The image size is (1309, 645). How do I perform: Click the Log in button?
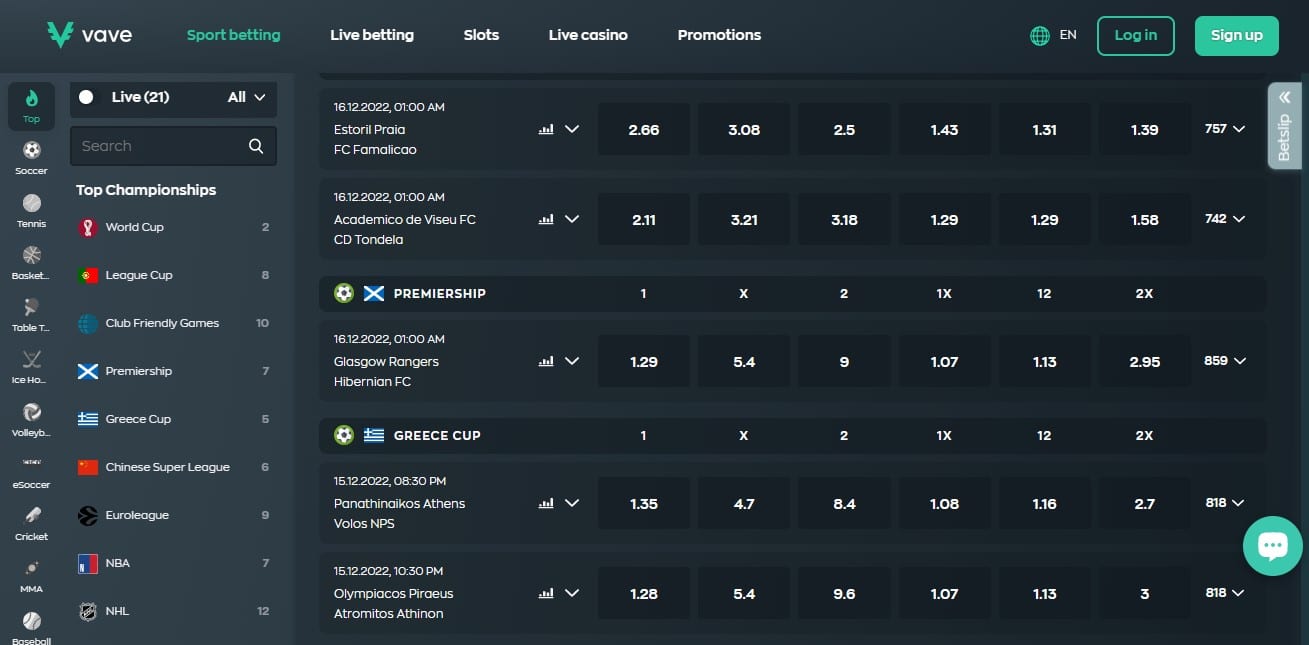(1135, 35)
